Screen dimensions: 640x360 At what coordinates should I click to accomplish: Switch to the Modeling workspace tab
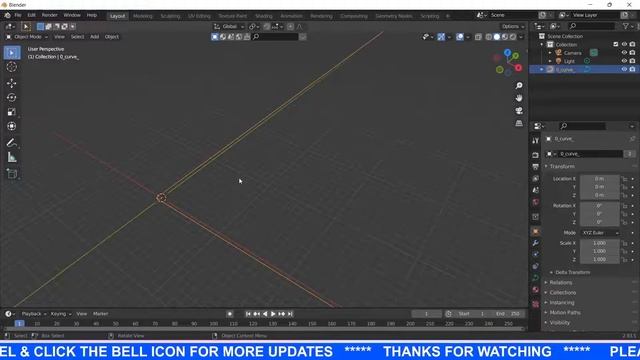coord(143,16)
